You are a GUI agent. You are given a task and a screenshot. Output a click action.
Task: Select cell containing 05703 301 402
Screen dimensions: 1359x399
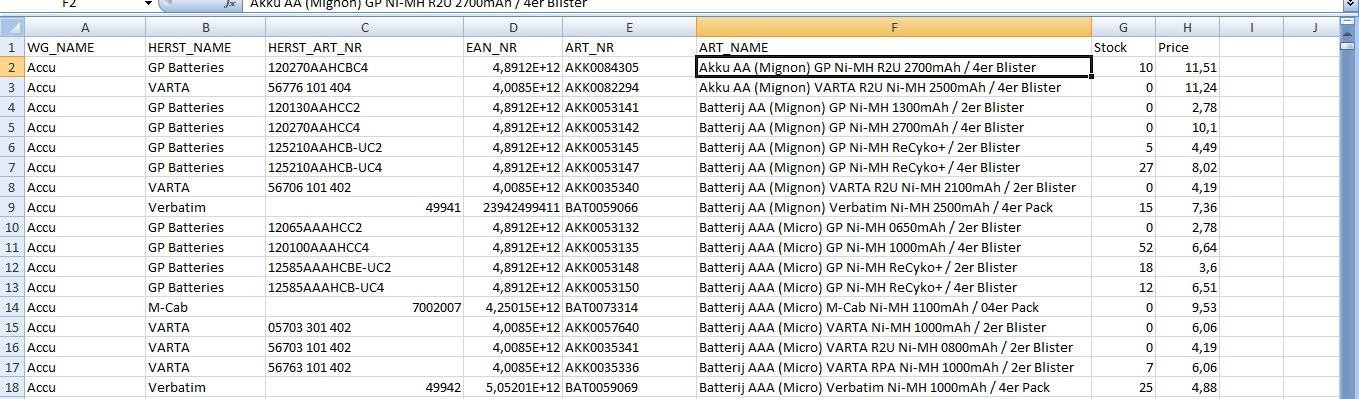(x=364, y=327)
